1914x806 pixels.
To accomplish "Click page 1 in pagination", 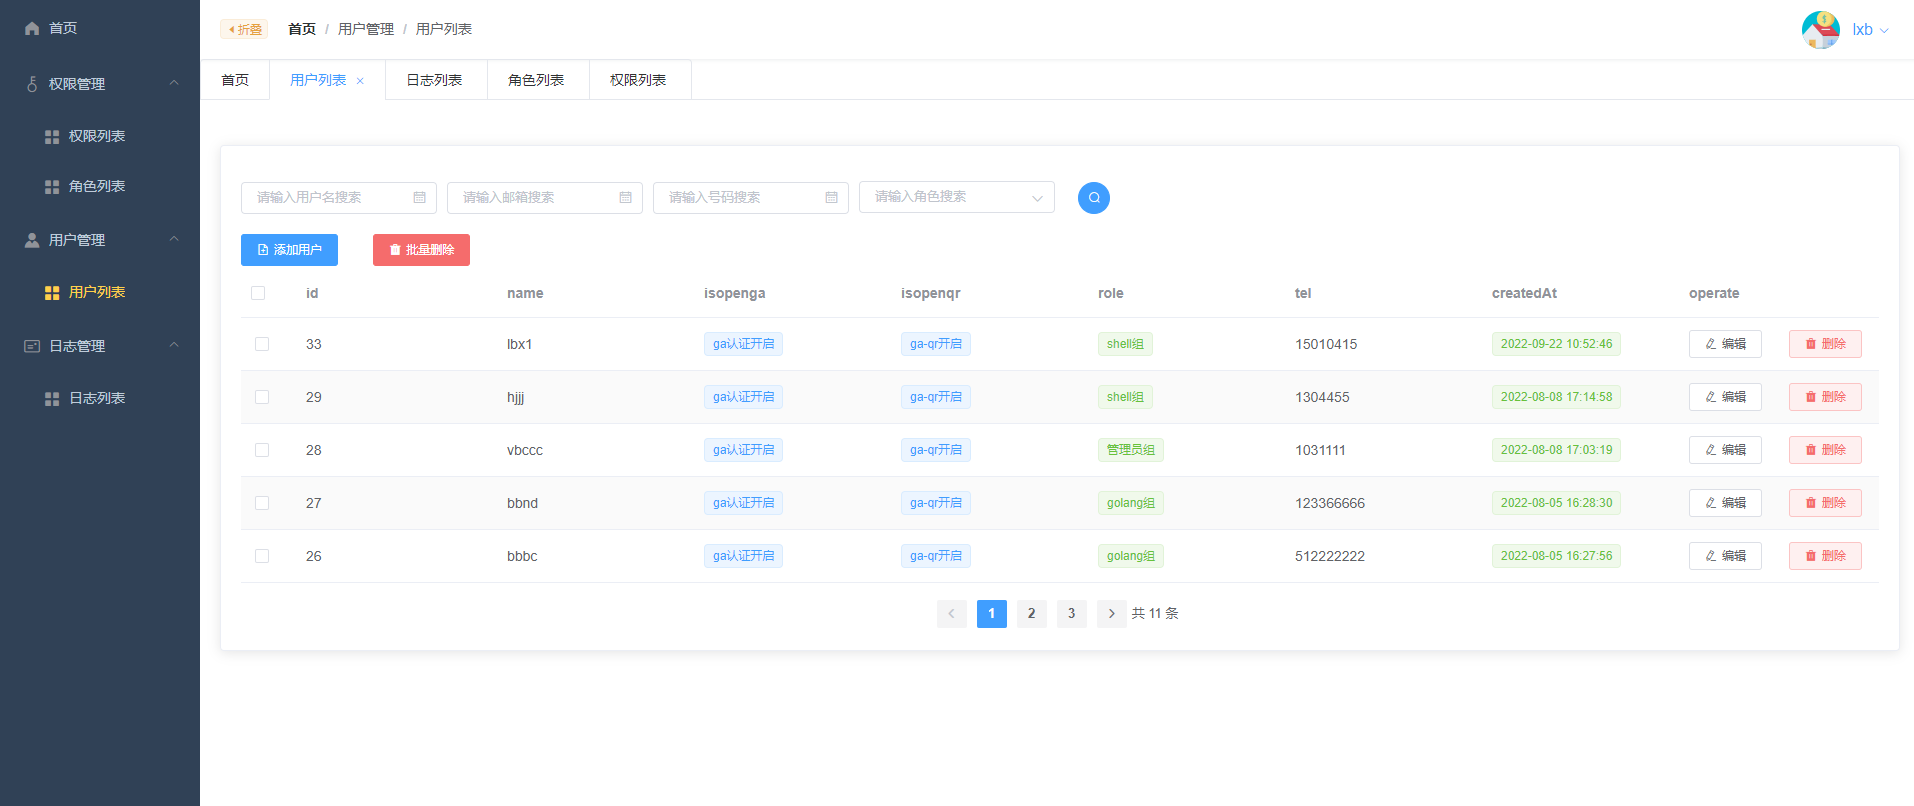I will pos(991,614).
